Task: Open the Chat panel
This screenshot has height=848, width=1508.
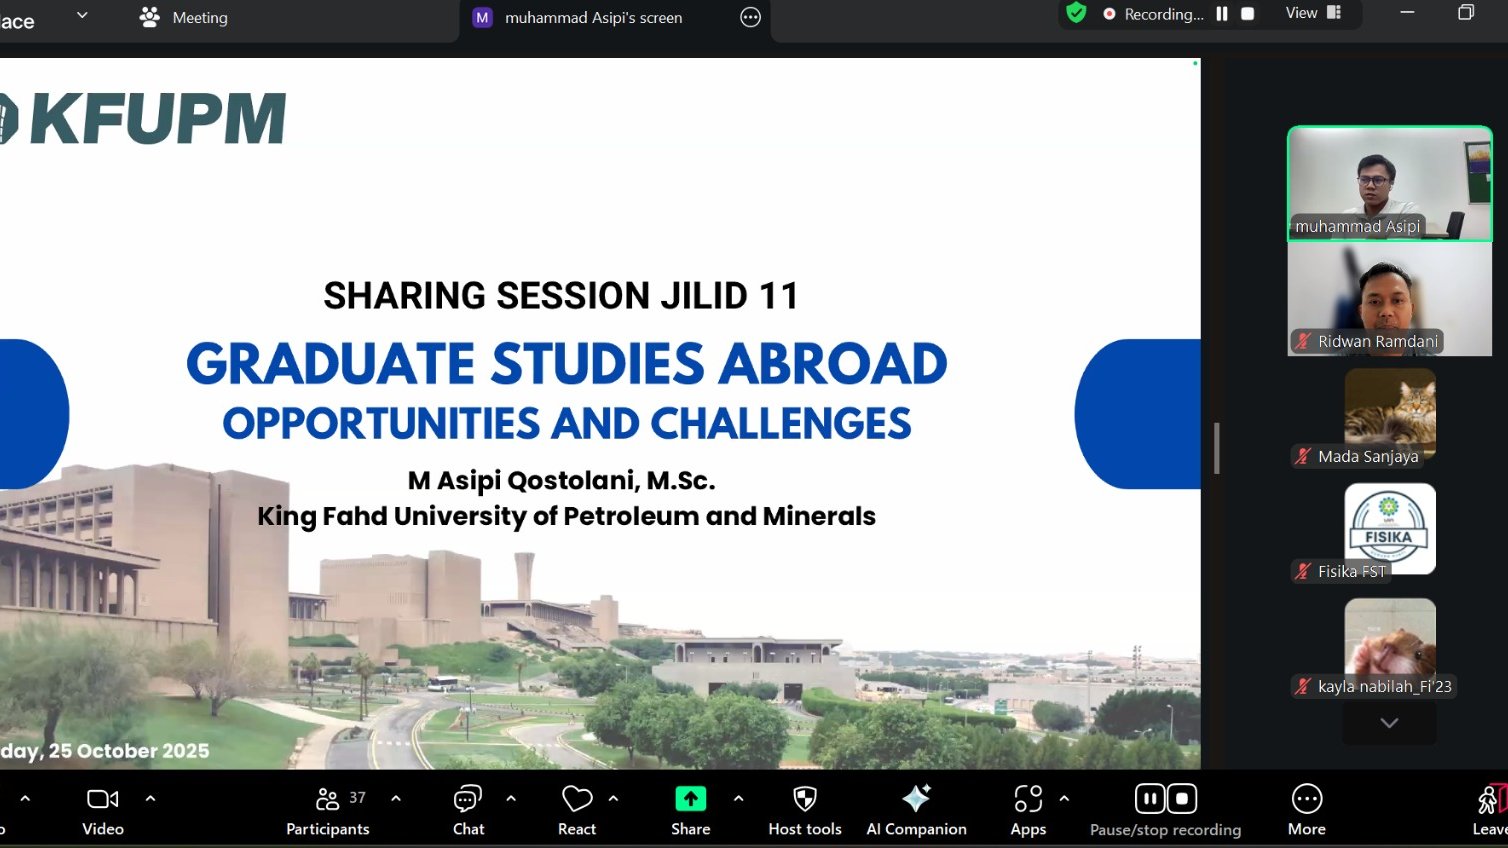Action: click(468, 810)
